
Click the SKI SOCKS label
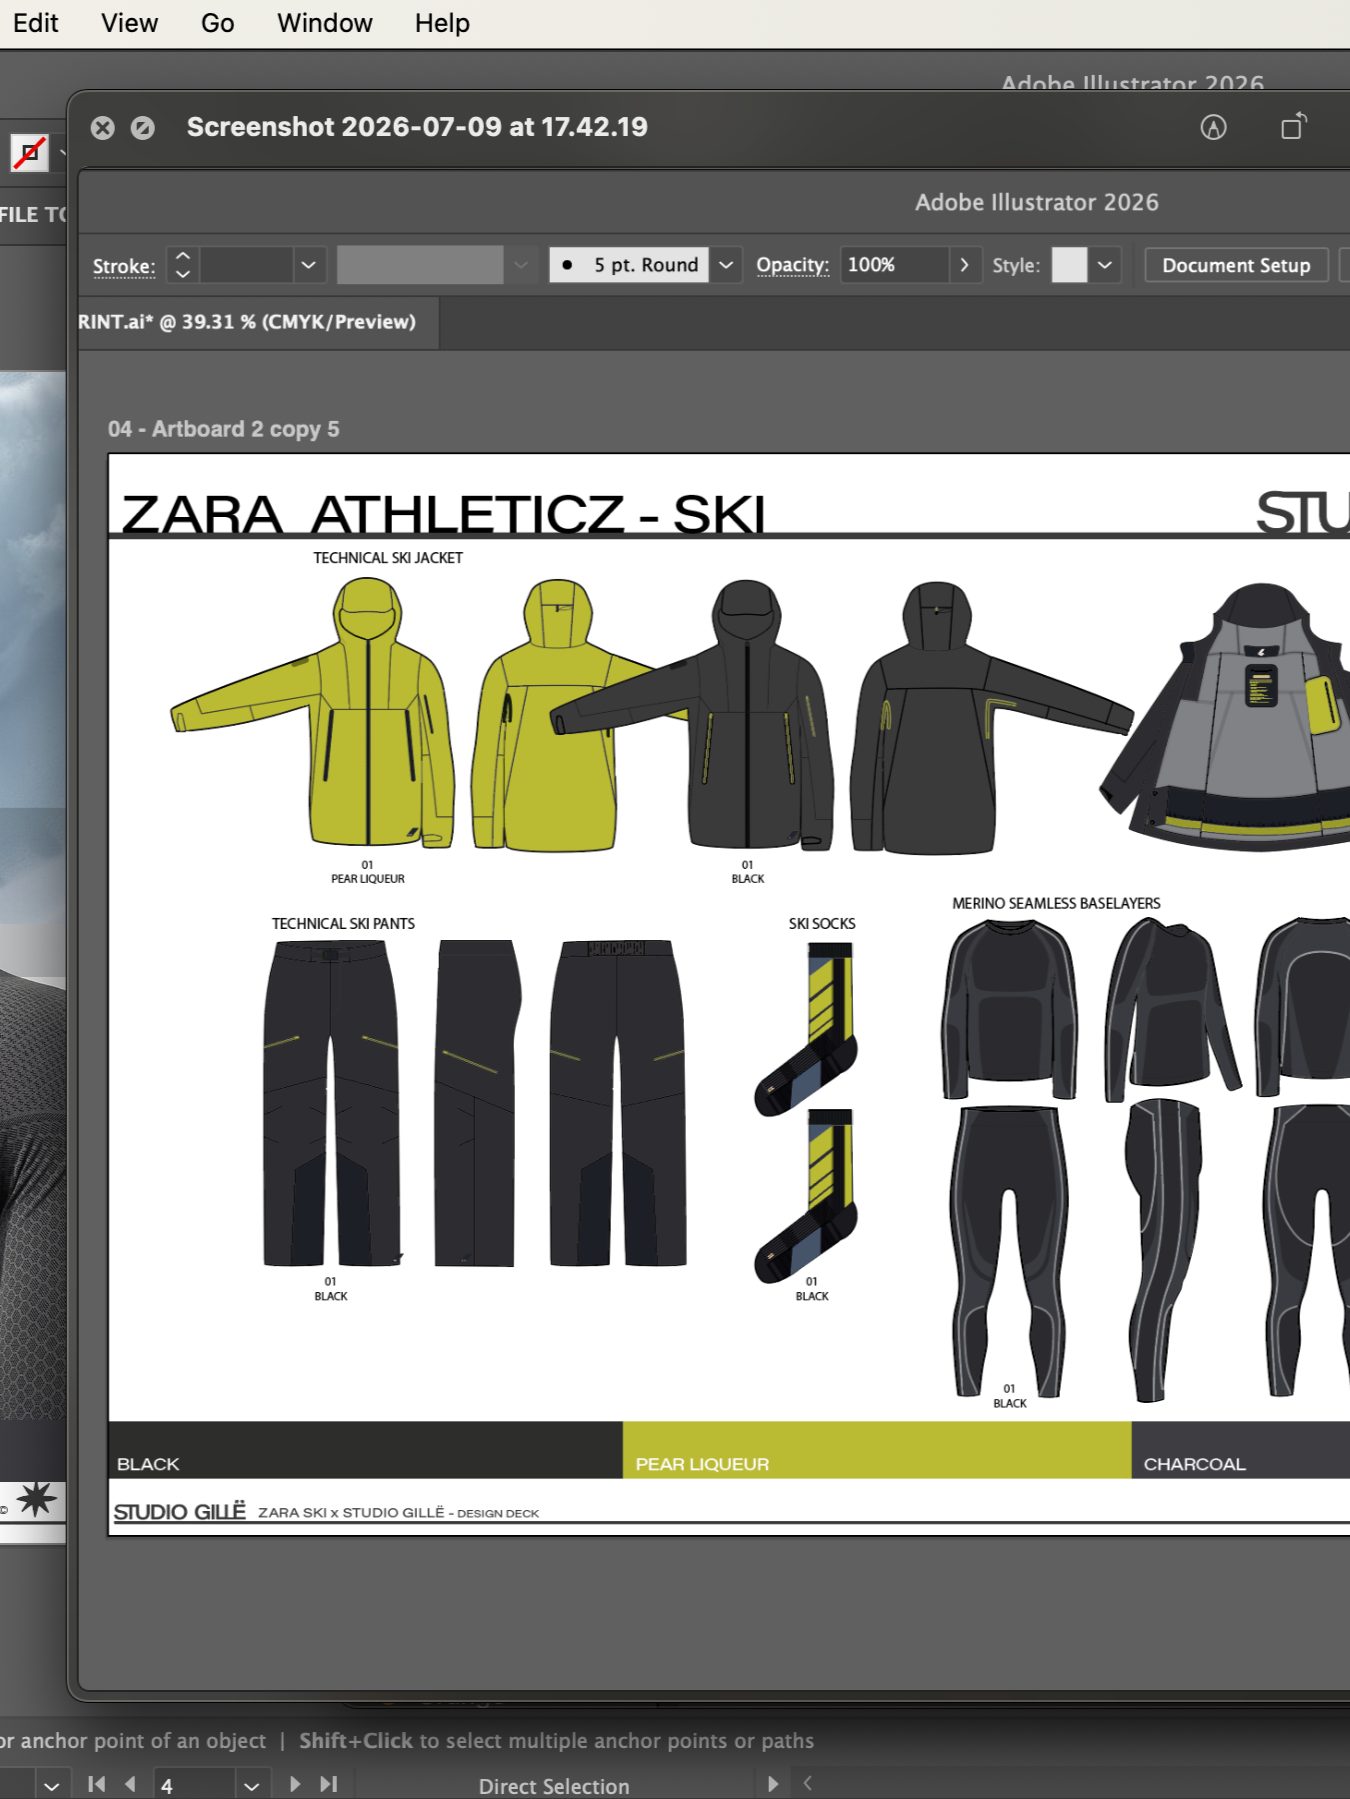click(x=822, y=924)
